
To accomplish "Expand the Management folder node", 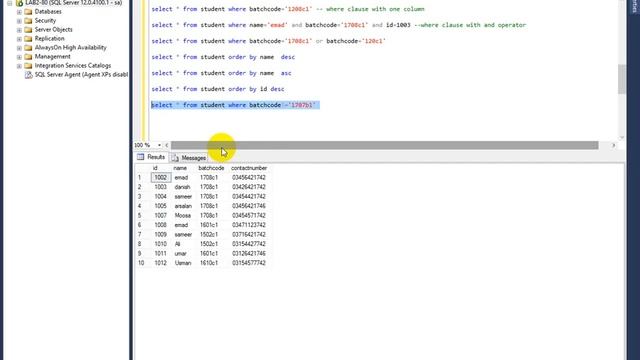I will pos(19,57).
